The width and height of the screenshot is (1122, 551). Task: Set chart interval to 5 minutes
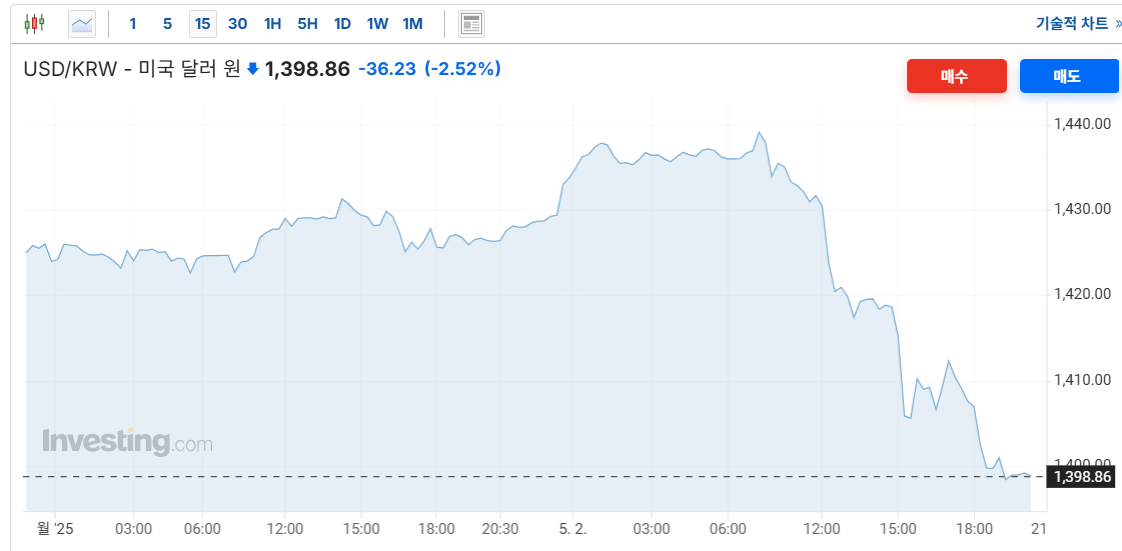167,24
